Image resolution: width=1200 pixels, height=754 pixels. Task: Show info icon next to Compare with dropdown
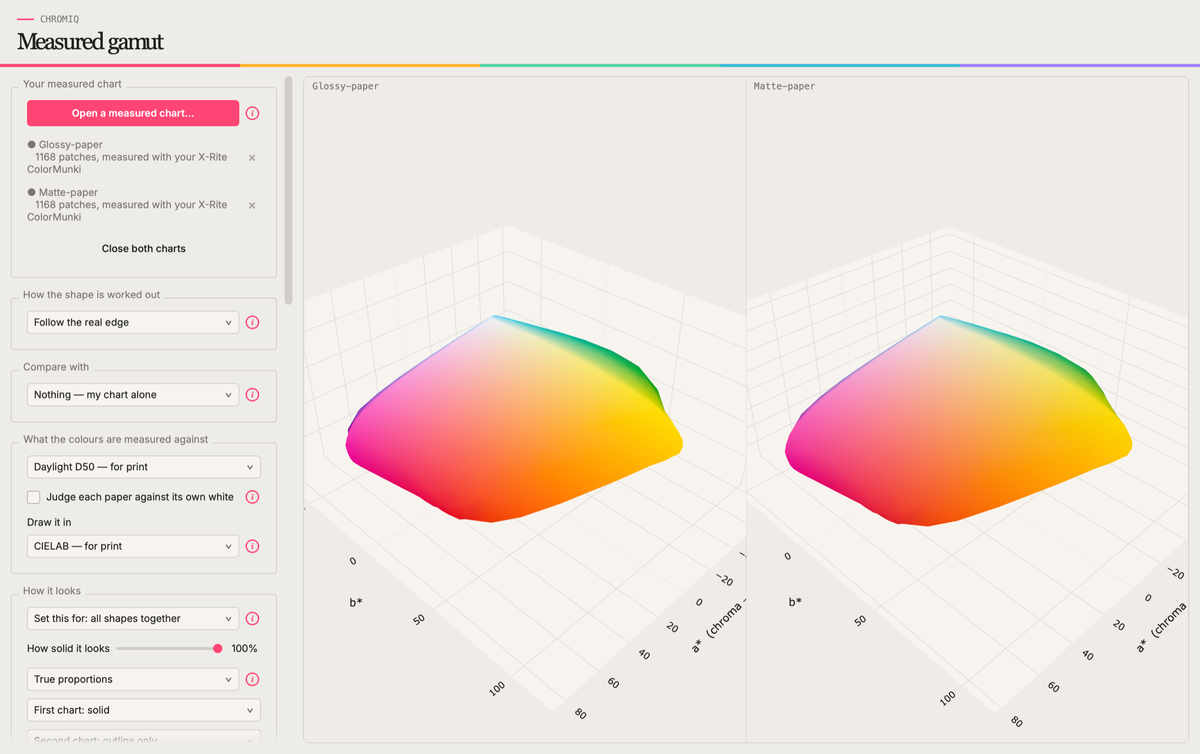(252, 394)
